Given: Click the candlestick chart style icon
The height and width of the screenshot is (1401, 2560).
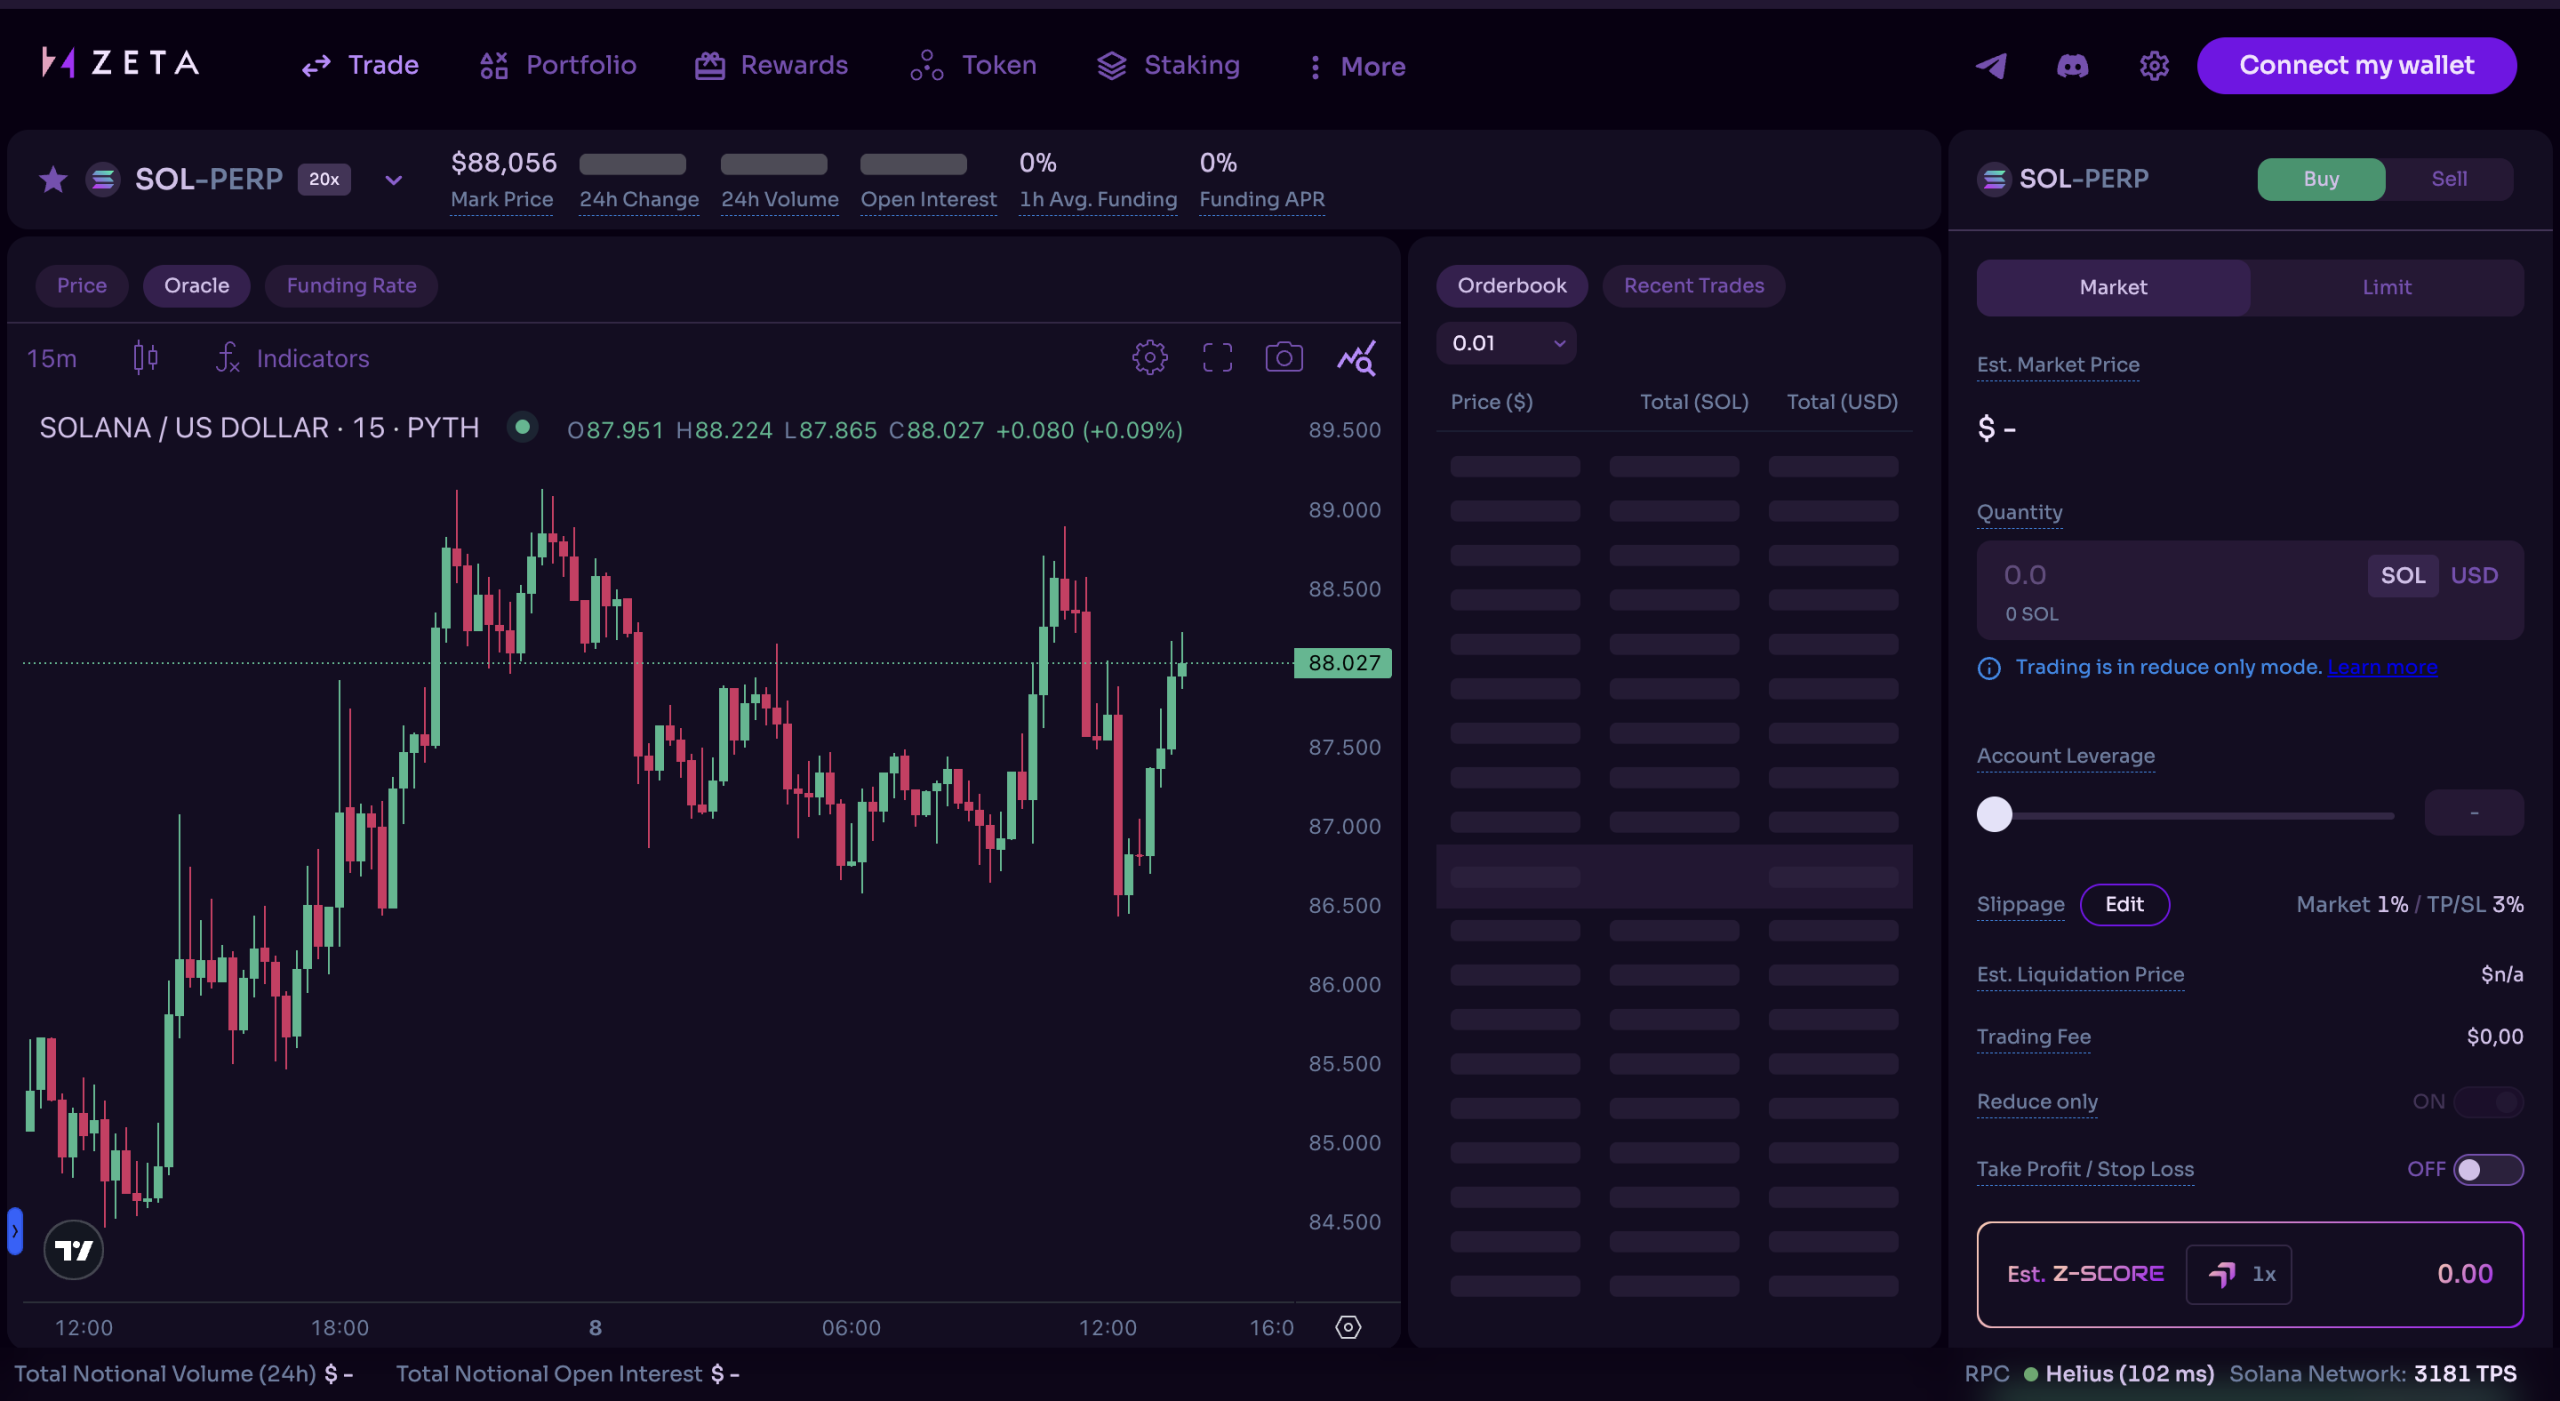Looking at the screenshot, I should pos(145,357).
